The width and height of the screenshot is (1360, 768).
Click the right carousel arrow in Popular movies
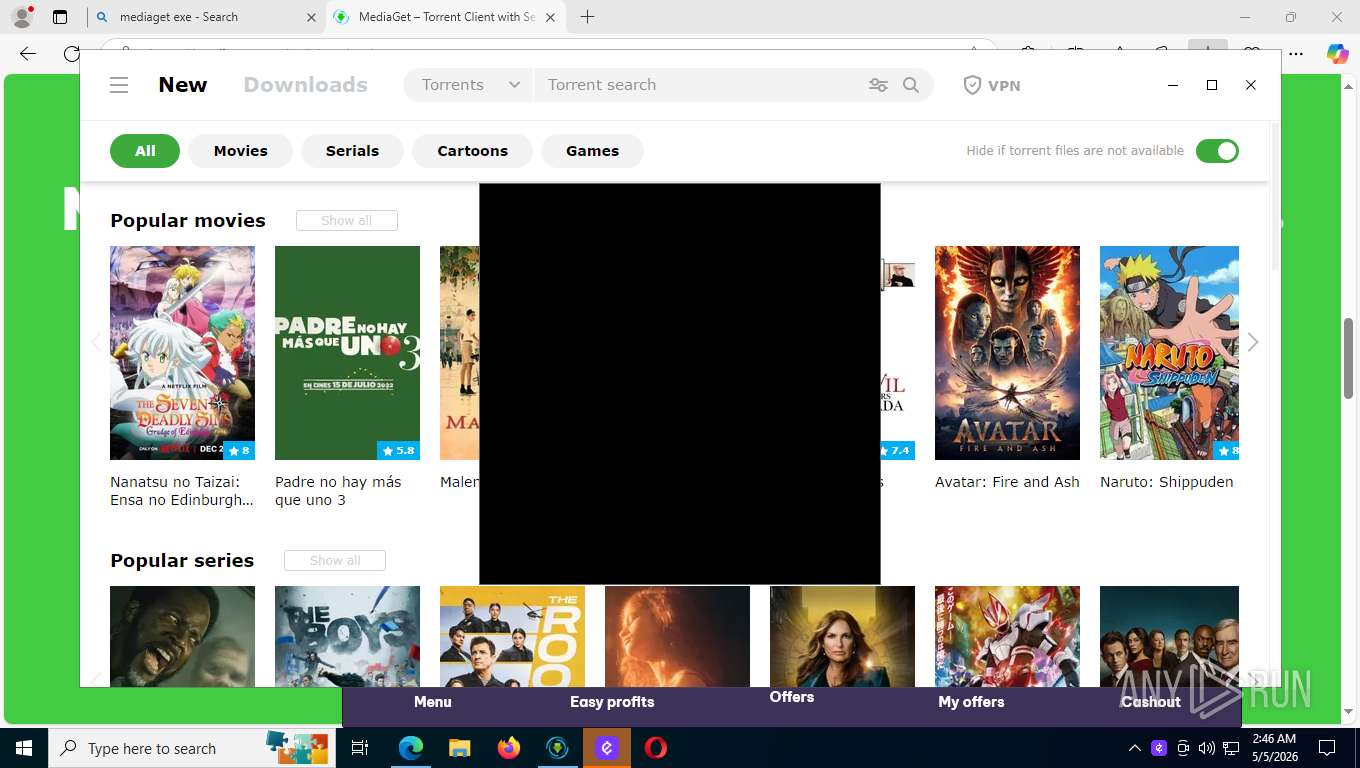coord(1253,342)
